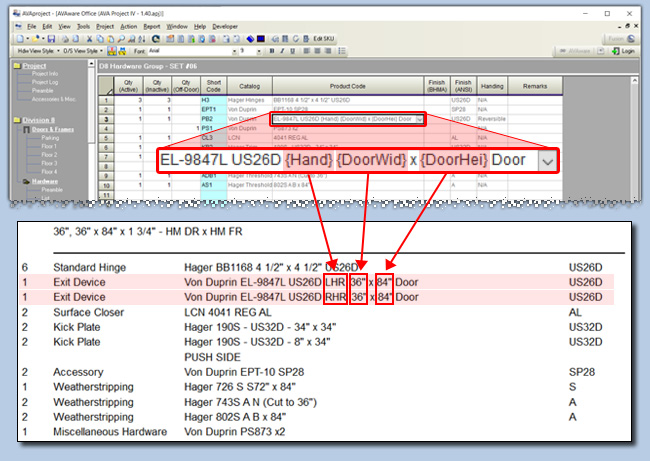This screenshot has height=461, width=650.
Task: Click the Project folder icon in sidebar
Action: pos(16,67)
